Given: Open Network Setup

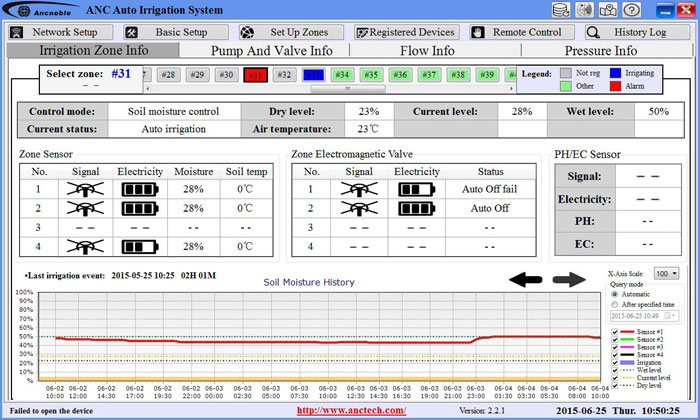Looking at the screenshot, I should pyautogui.click(x=61, y=32).
